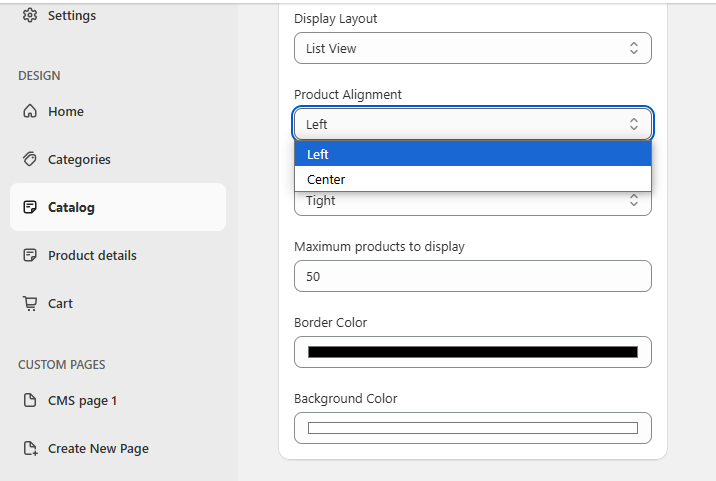Click the Settings gear icon

point(30,15)
